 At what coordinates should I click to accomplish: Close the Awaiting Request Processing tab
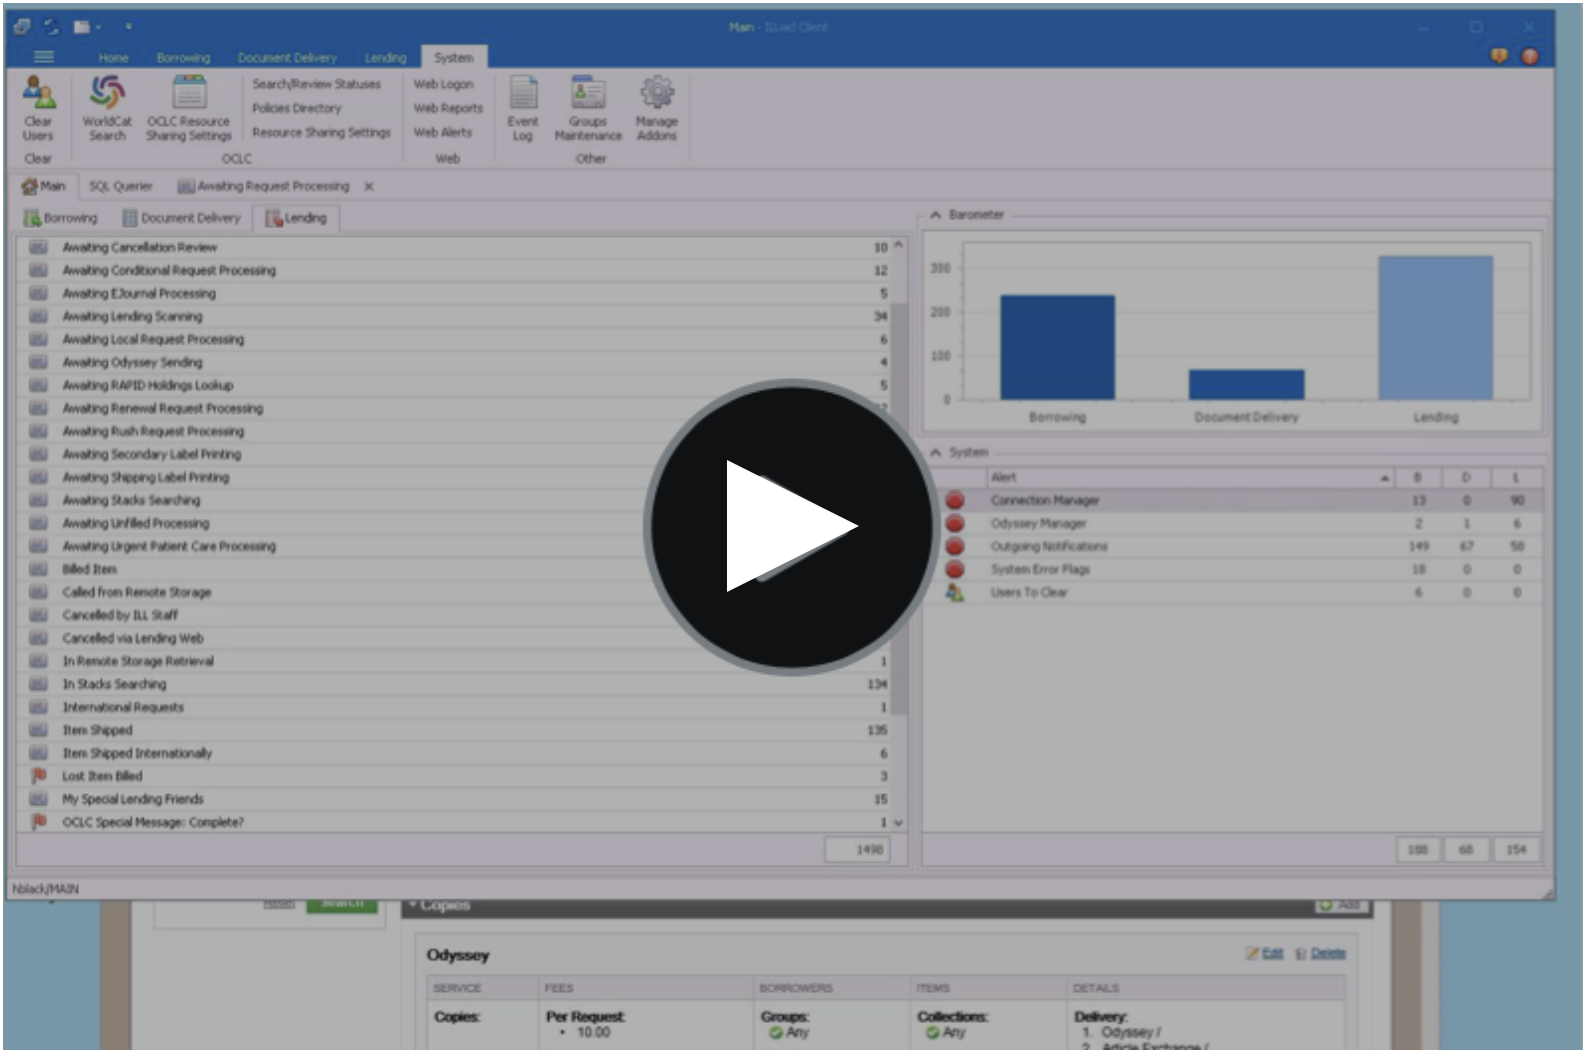pyautogui.click(x=369, y=187)
